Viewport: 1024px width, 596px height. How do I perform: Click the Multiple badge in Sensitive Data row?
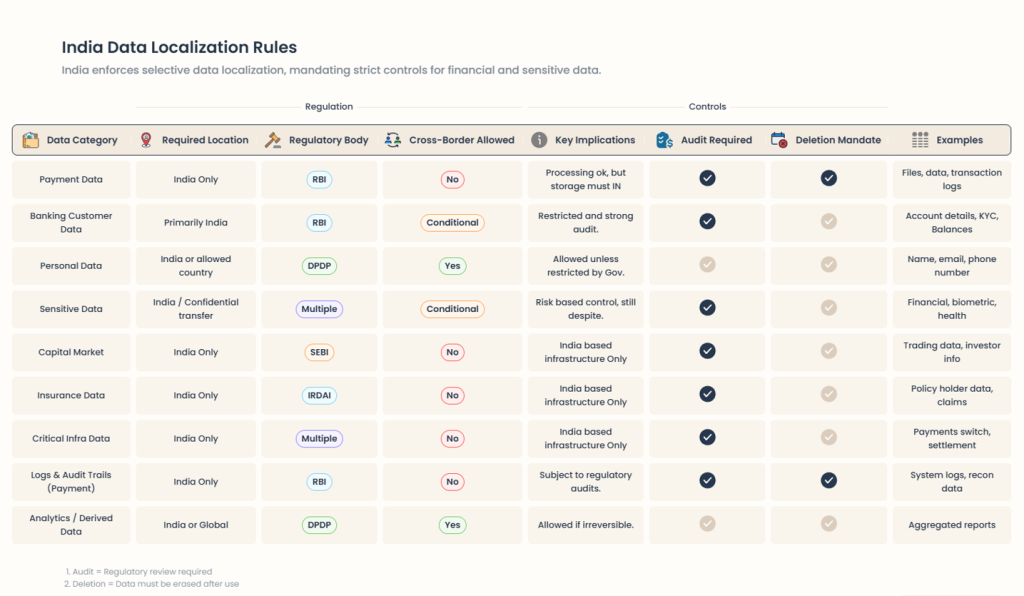(x=319, y=309)
